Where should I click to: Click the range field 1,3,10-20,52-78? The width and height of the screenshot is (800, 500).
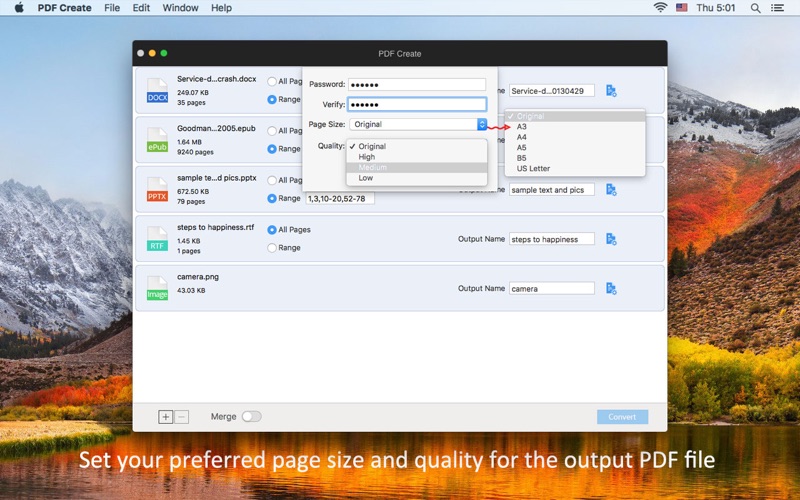340,198
